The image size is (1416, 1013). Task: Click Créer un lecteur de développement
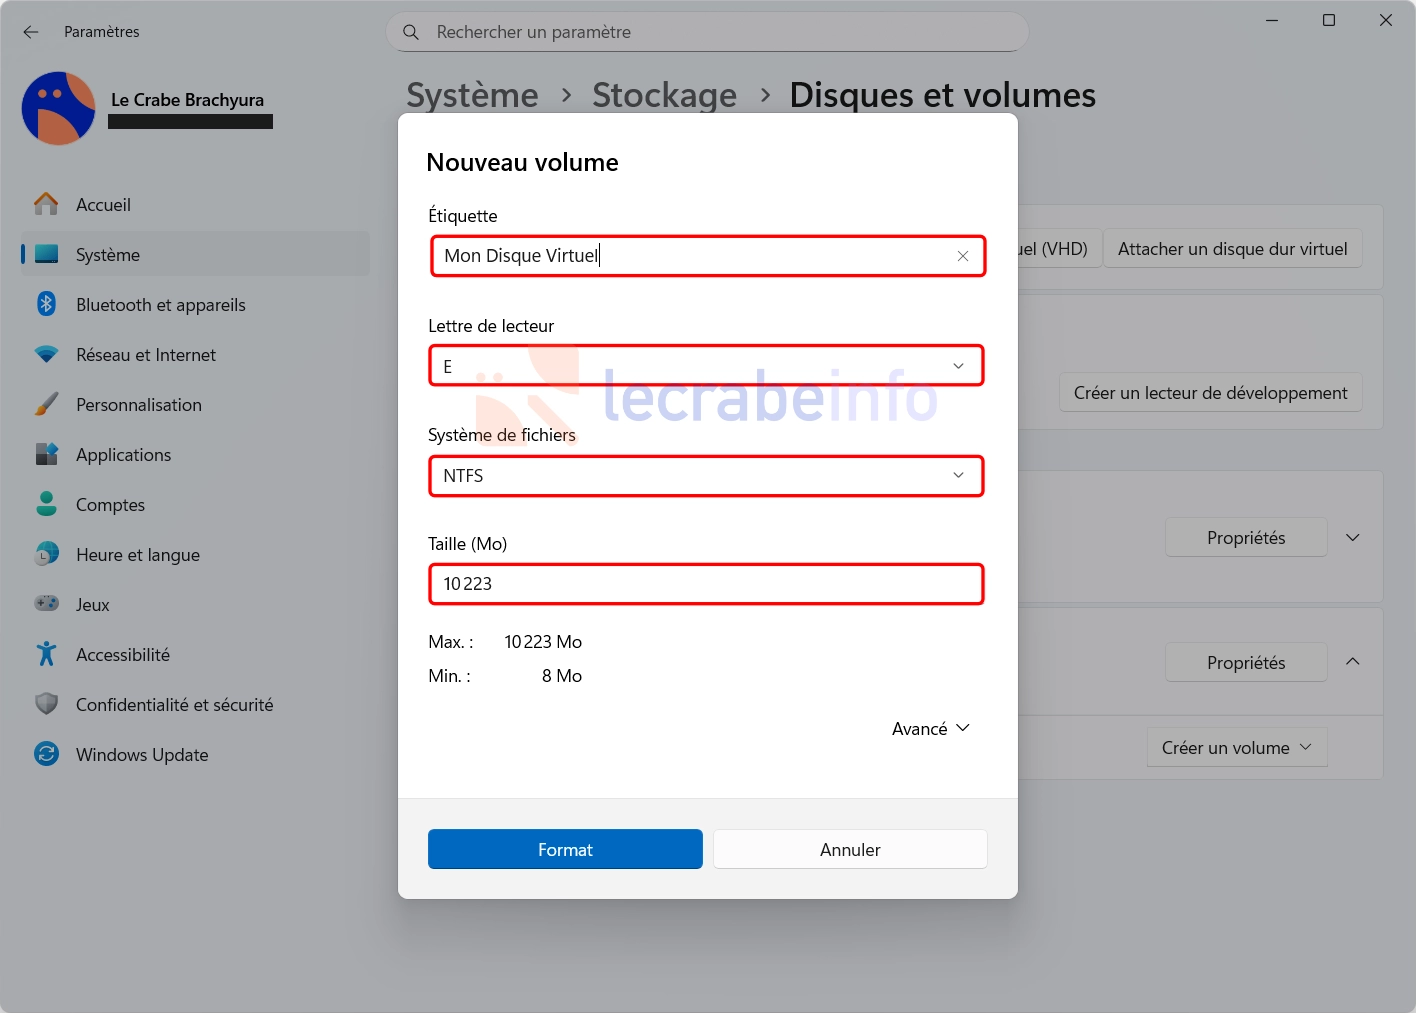click(x=1210, y=392)
